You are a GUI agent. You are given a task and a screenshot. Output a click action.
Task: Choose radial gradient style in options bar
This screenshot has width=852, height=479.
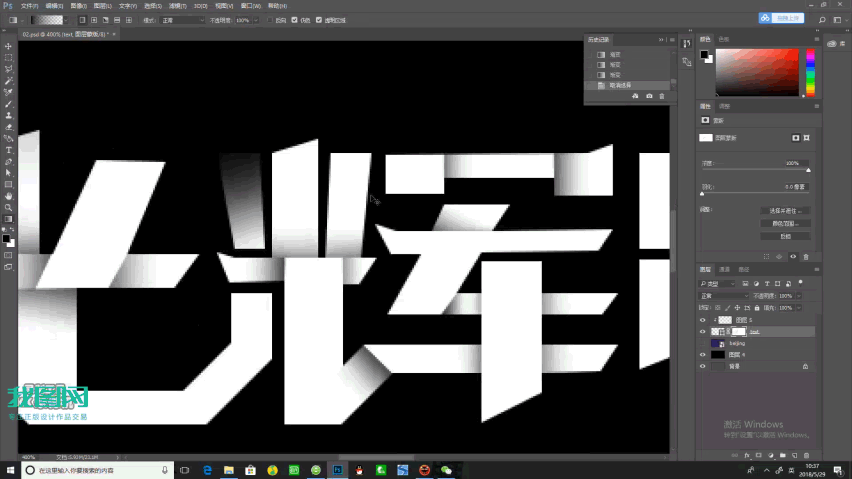tap(94, 20)
